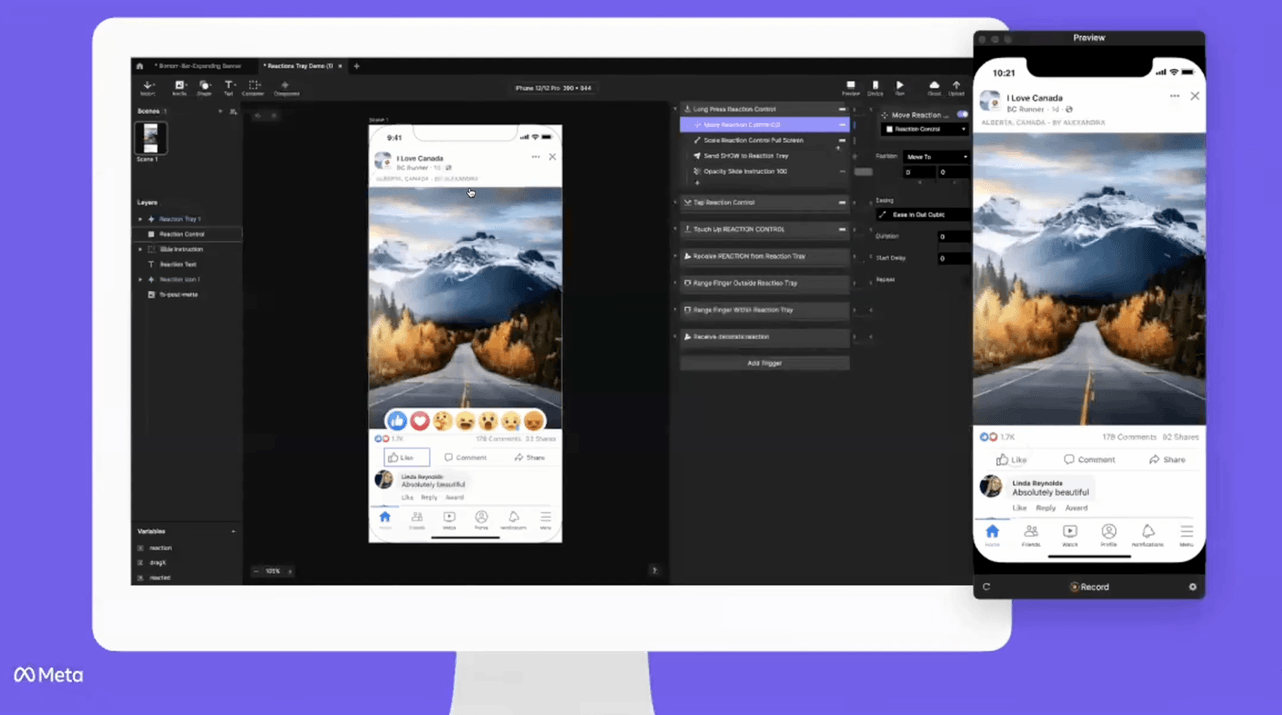Screen dimensions: 1282x715
Task: Select the Shape tool in the toolbar
Action: click(x=204, y=88)
